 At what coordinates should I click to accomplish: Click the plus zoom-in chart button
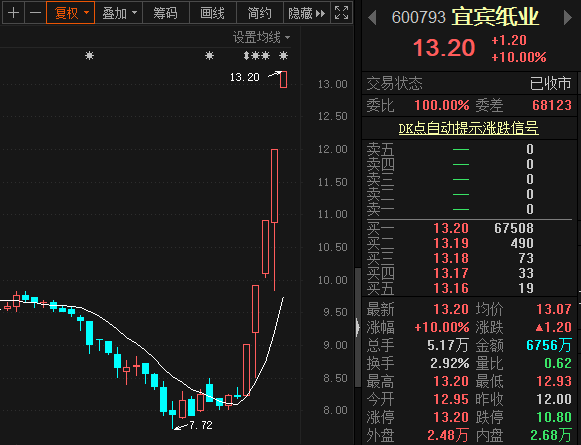(13, 13)
